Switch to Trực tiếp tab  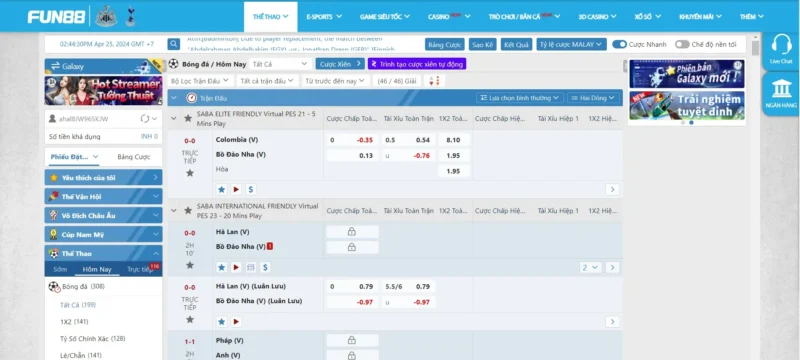pyautogui.click(x=140, y=269)
